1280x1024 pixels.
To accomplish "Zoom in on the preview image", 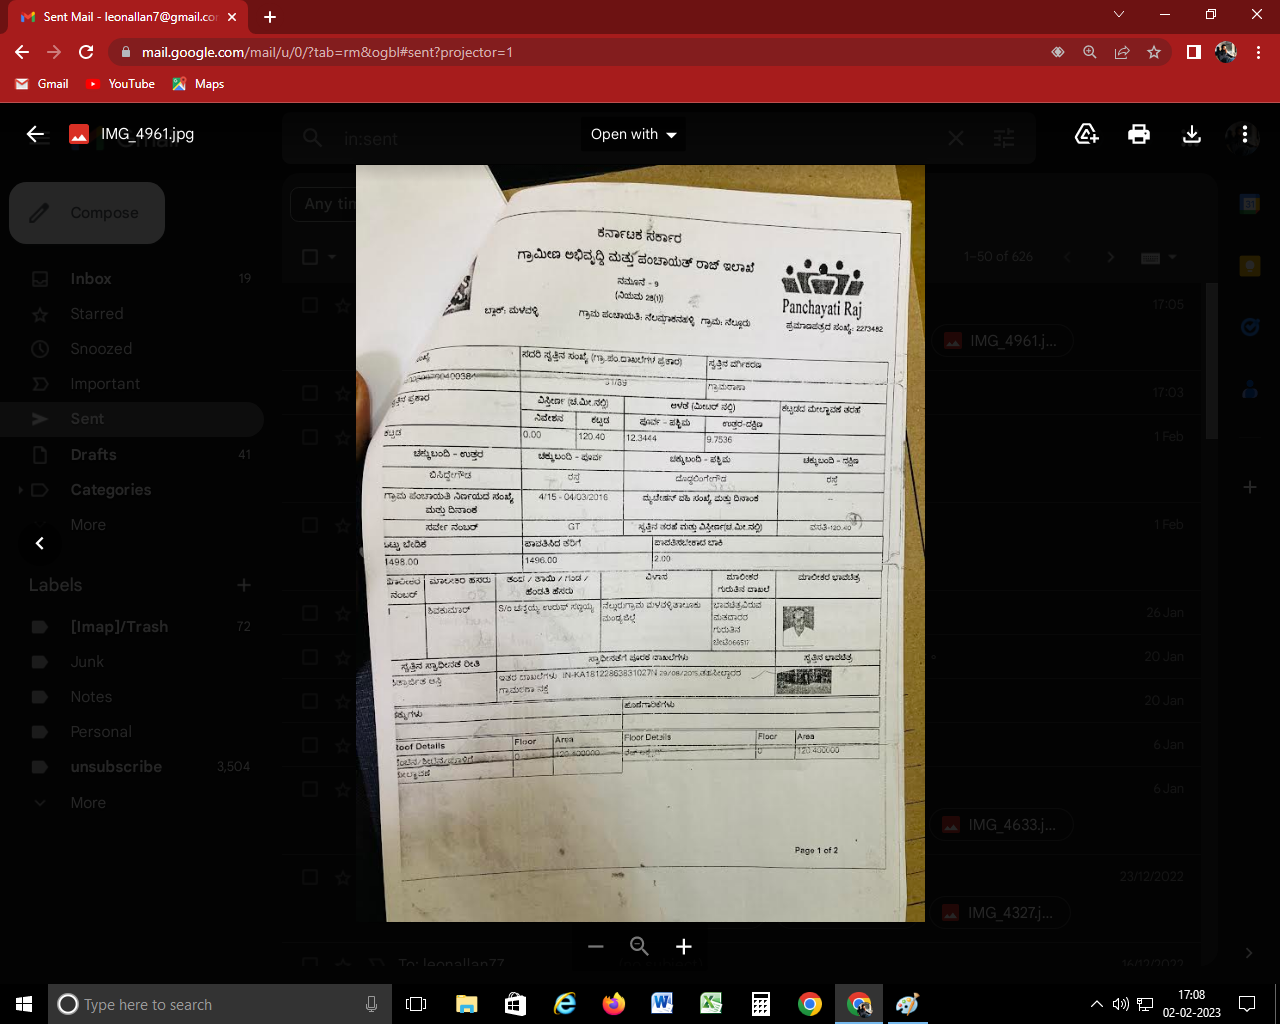I will click(x=684, y=946).
